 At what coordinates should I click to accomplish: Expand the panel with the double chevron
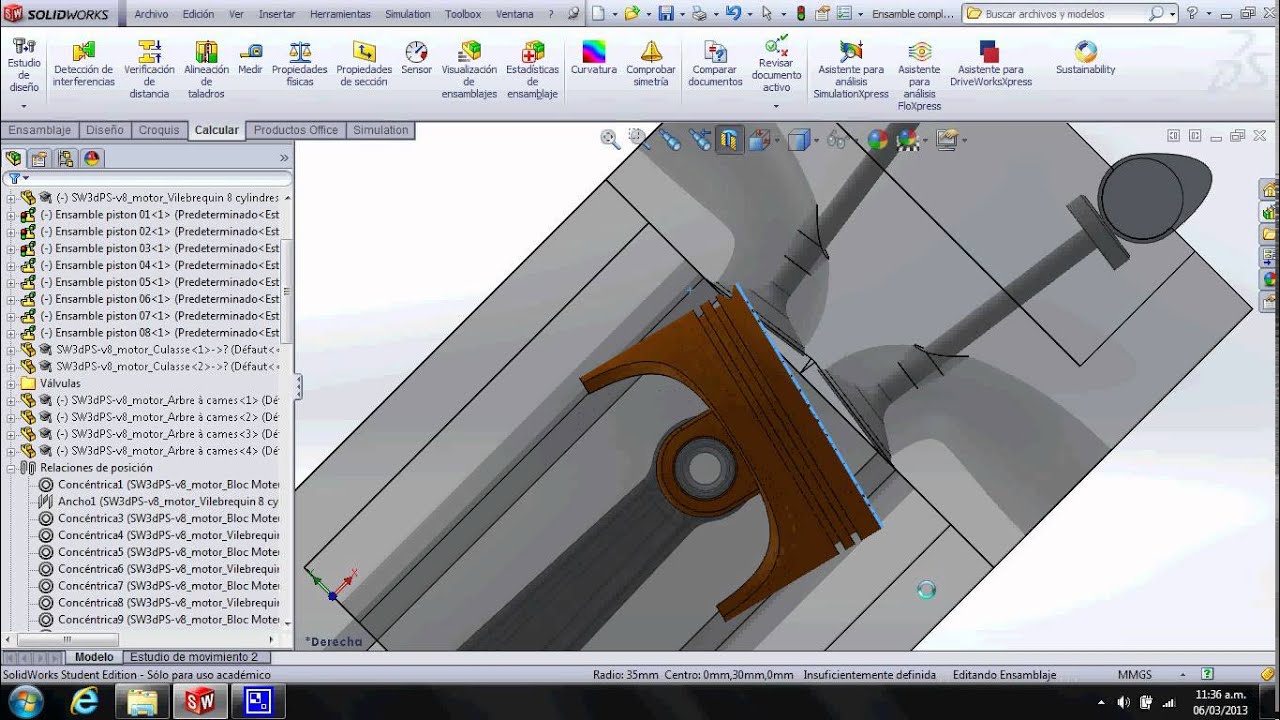pyautogui.click(x=284, y=158)
